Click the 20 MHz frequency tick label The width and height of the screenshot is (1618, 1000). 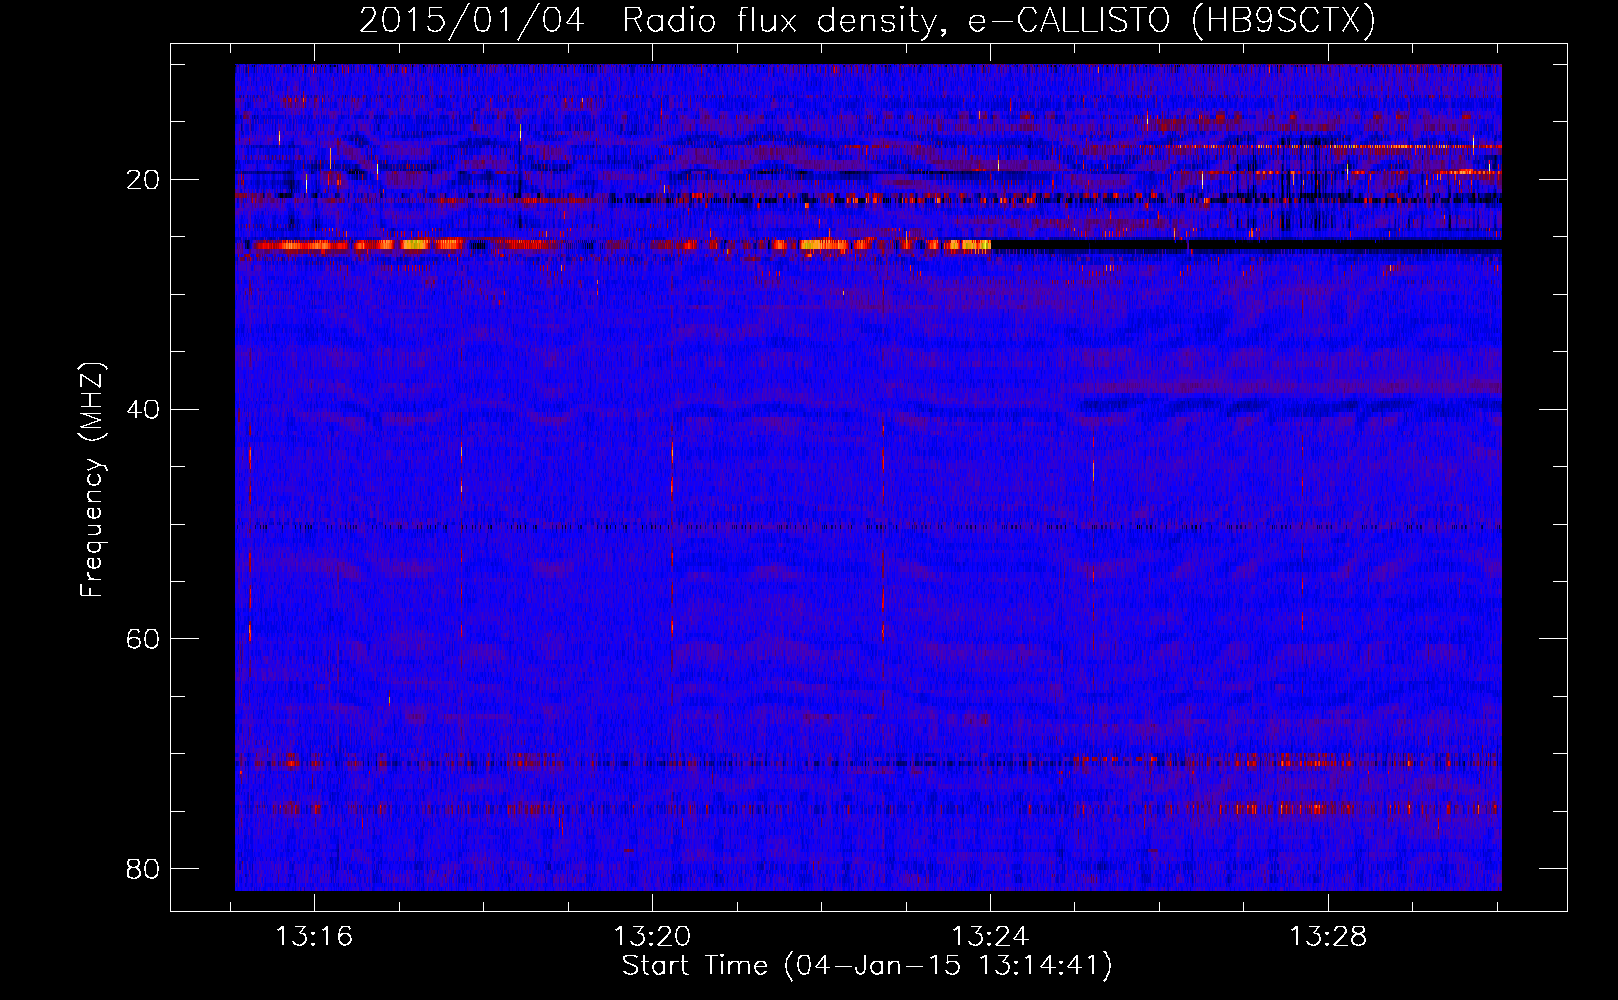(x=143, y=180)
